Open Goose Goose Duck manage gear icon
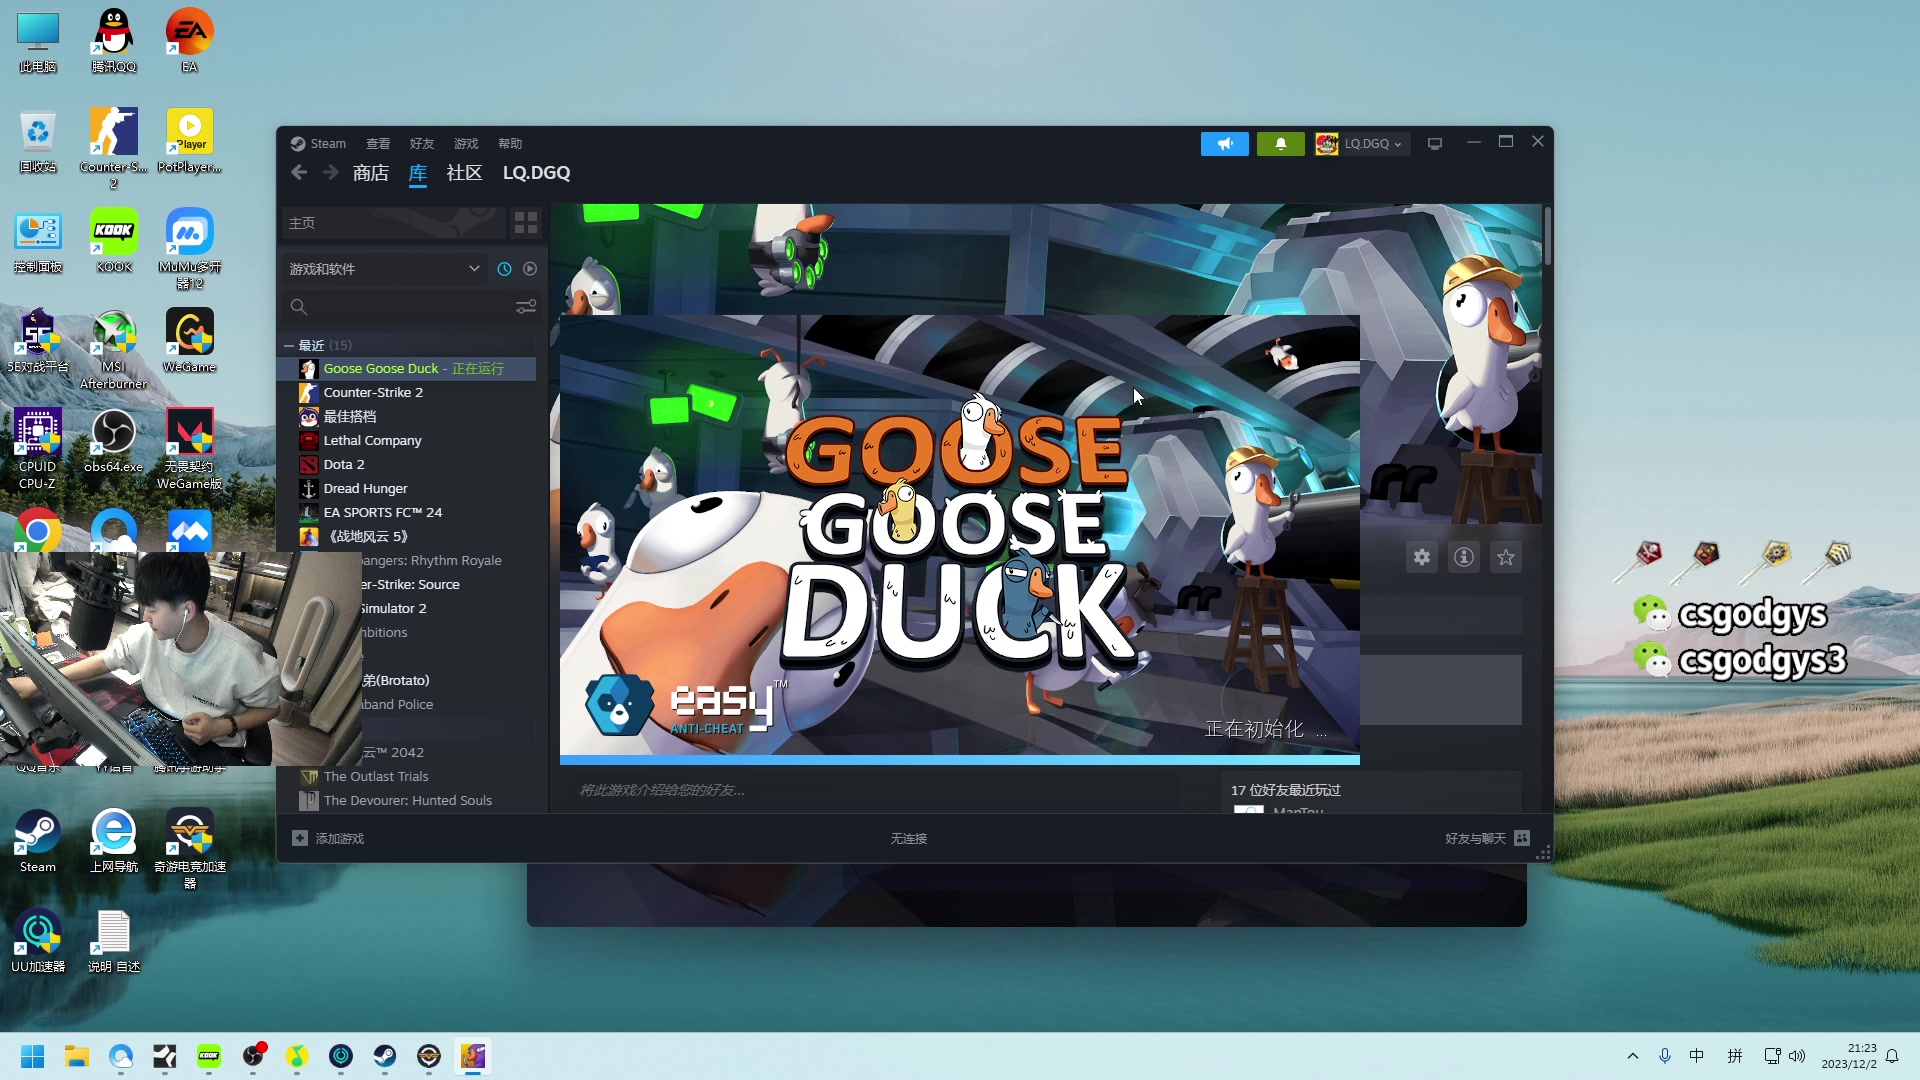The height and width of the screenshot is (1080, 1920). pos(1422,557)
